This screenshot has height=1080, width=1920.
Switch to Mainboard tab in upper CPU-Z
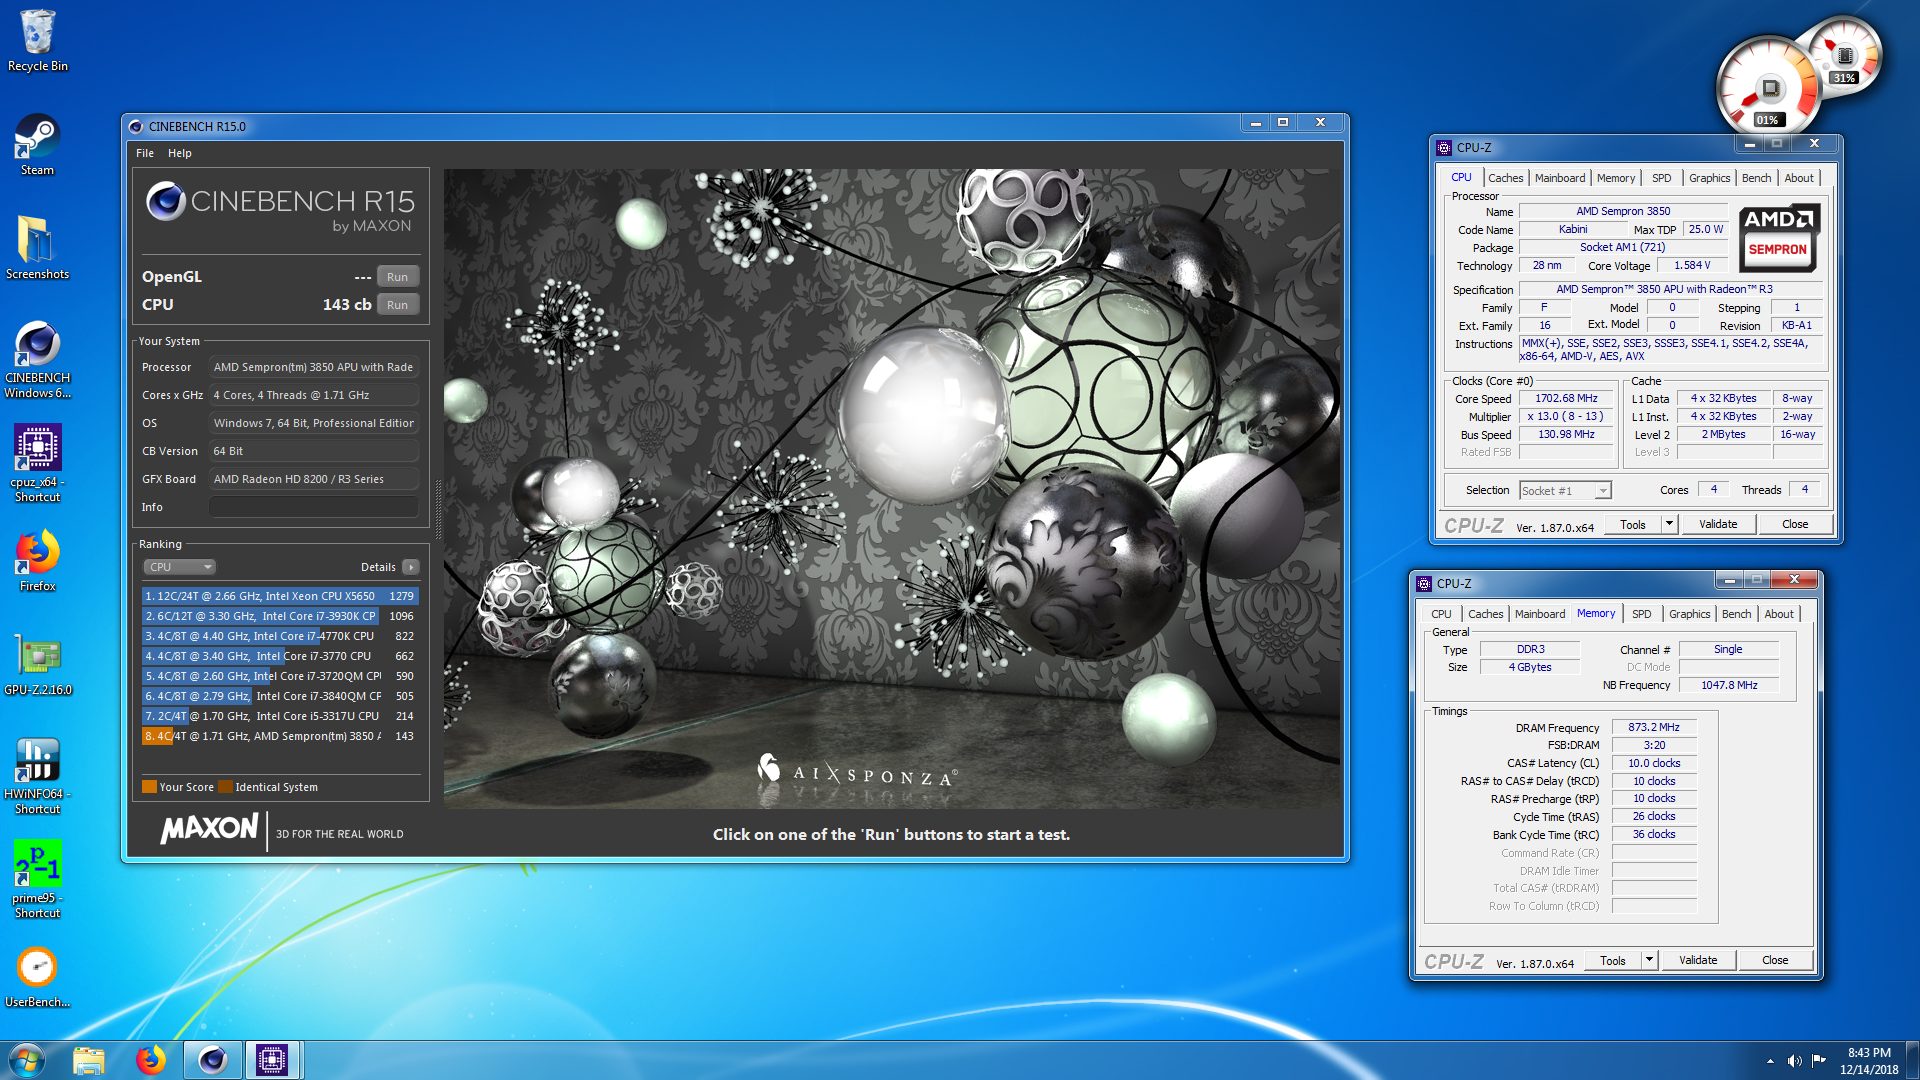click(1560, 178)
